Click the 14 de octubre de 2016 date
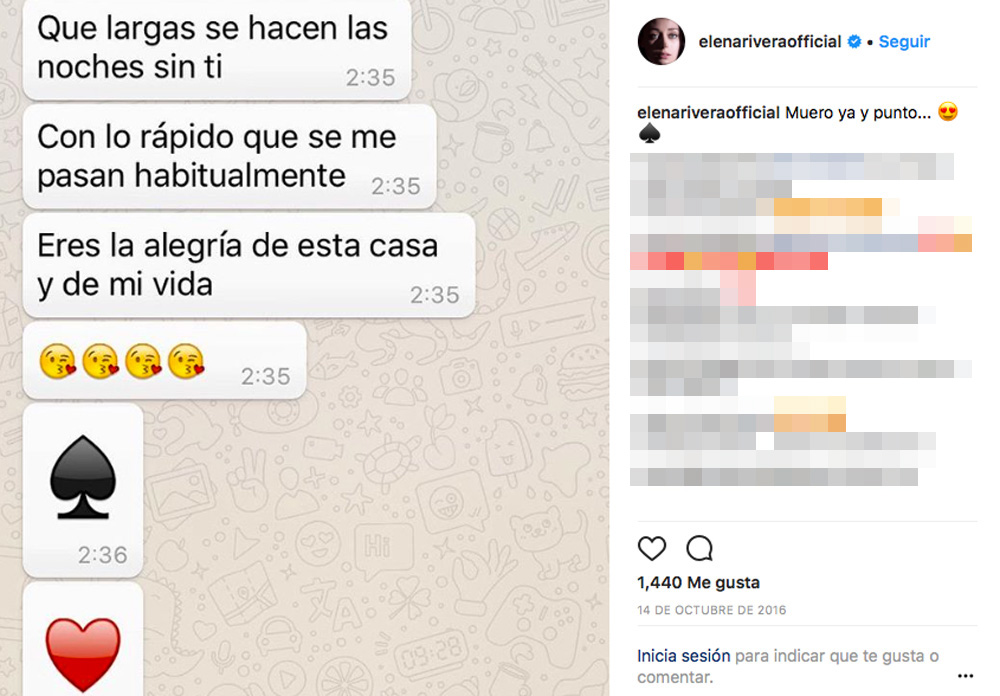This screenshot has height=696, width=1000. (711, 610)
